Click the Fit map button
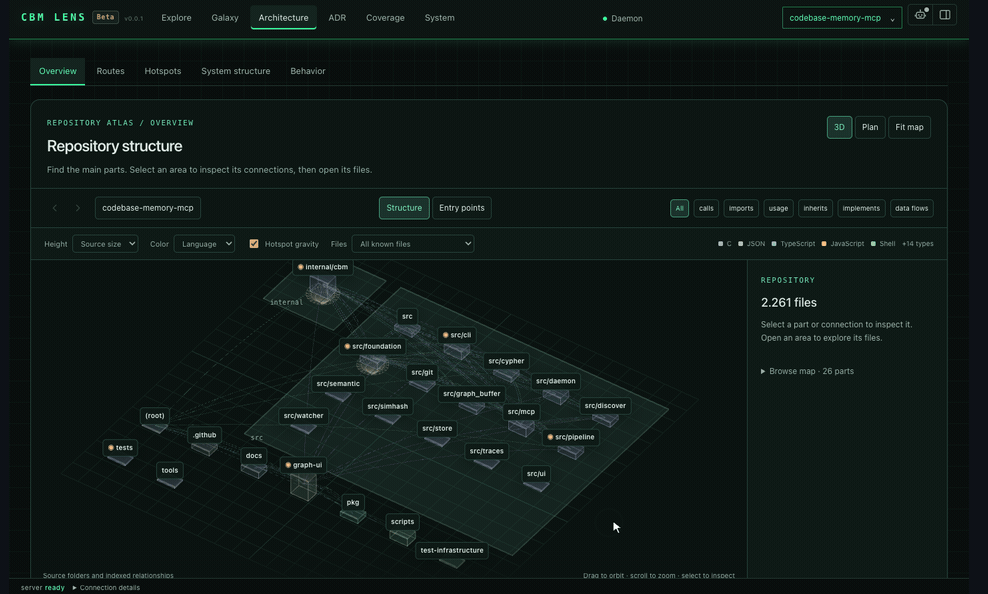The height and width of the screenshot is (594, 988). click(909, 127)
